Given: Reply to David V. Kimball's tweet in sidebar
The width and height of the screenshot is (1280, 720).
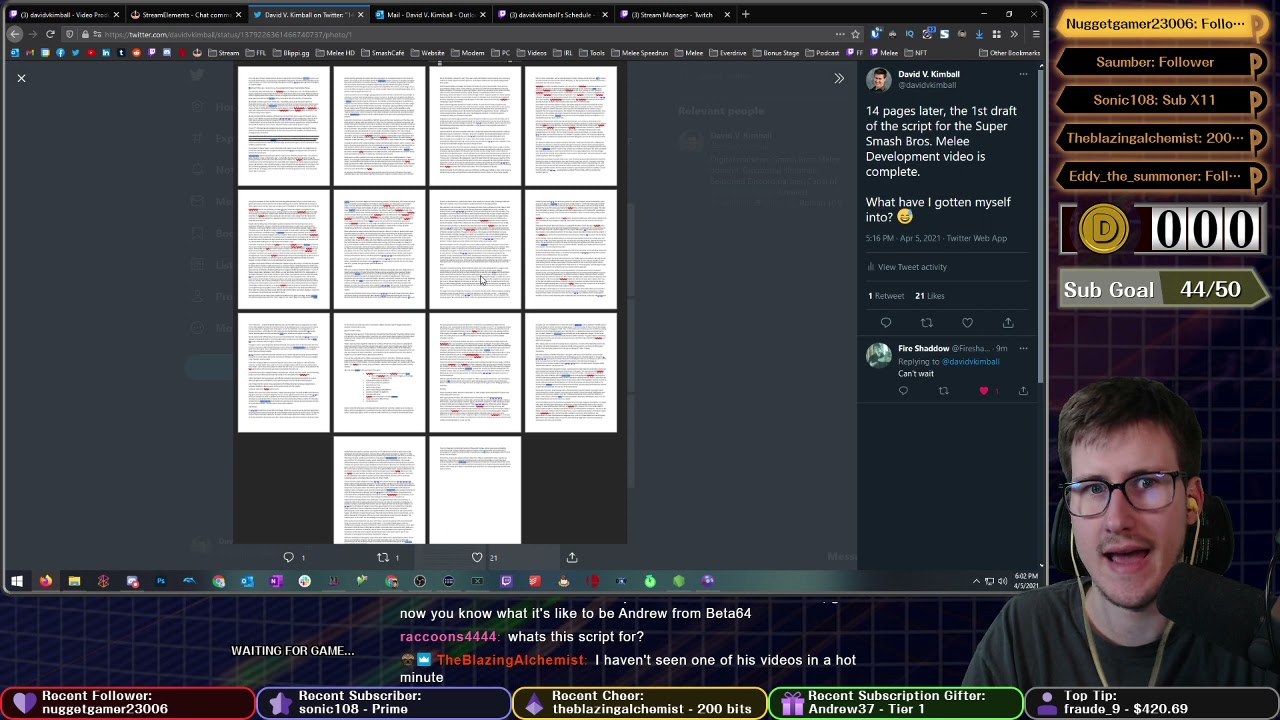Looking at the screenshot, I should pyautogui.click(x=886, y=323).
